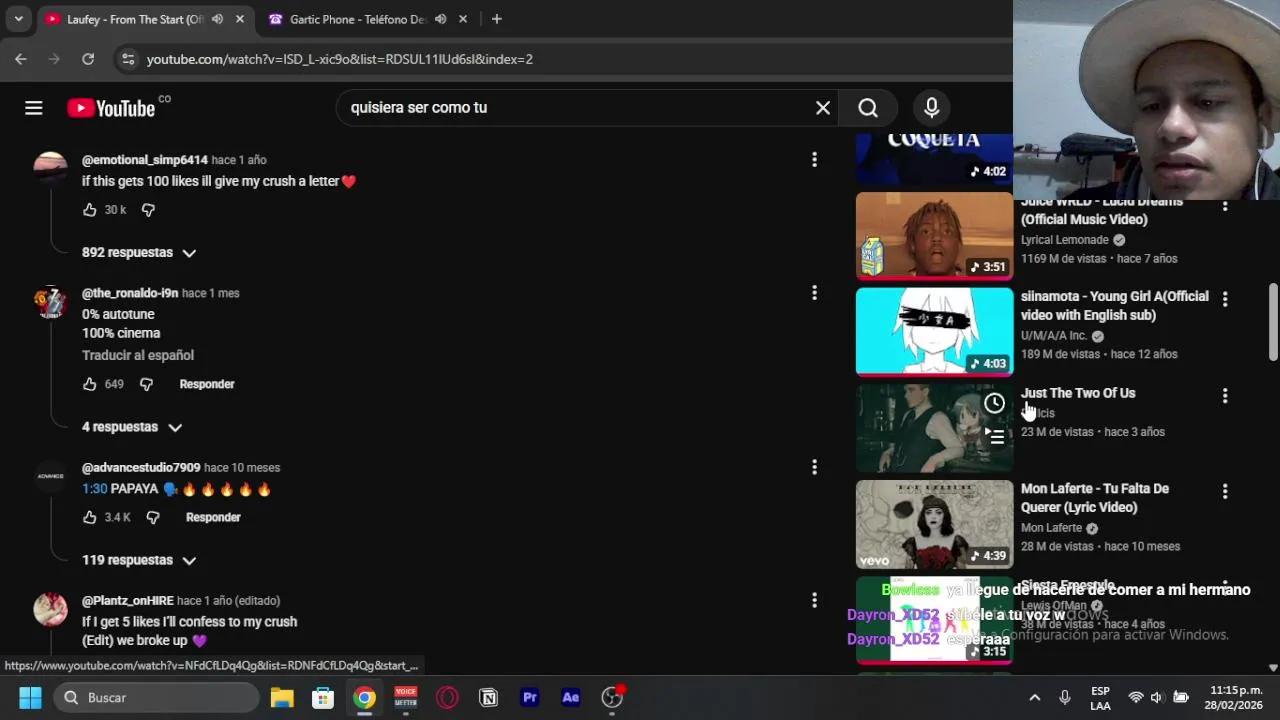Open menu for Mon Laferte video
This screenshot has width=1280, height=720.
tap(1225, 492)
